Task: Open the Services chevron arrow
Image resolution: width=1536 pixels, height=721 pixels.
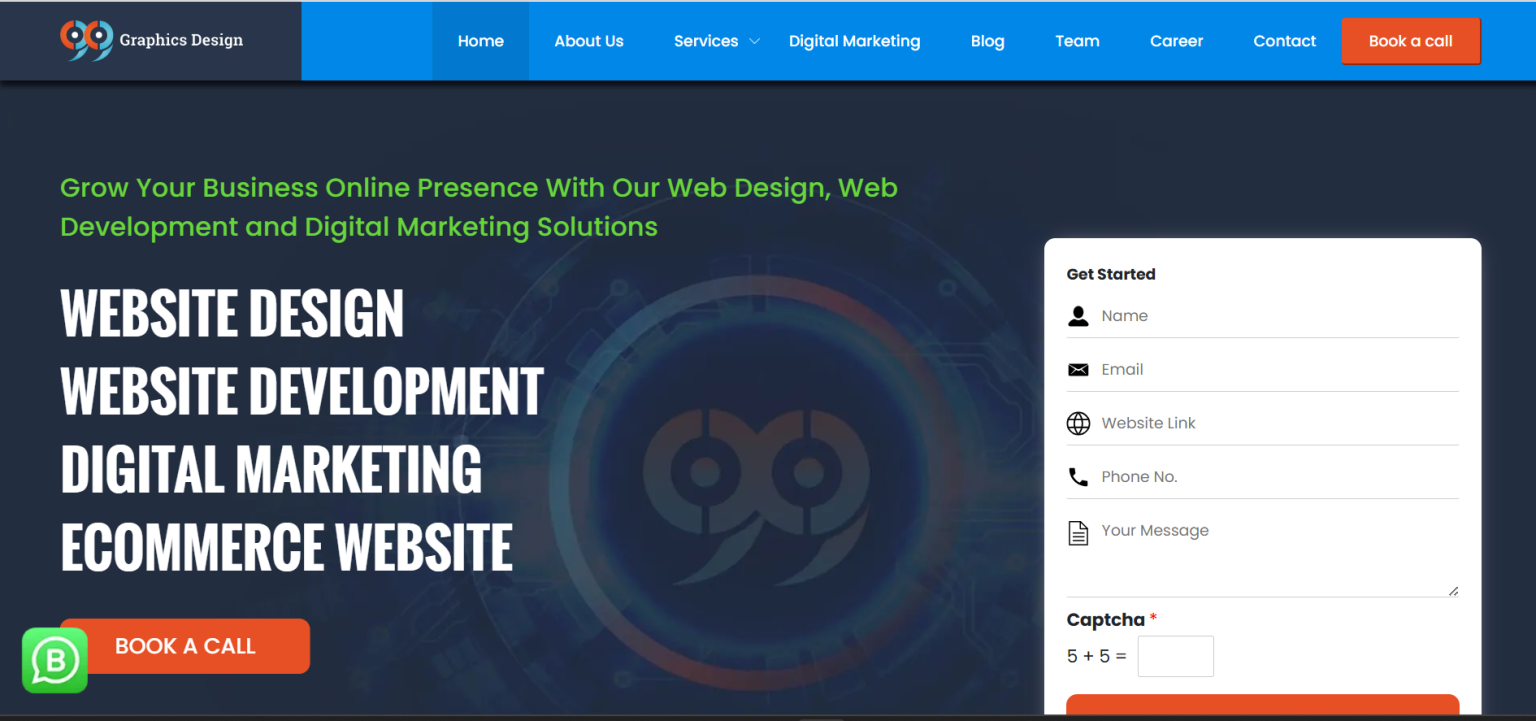Action: point(753,42)
